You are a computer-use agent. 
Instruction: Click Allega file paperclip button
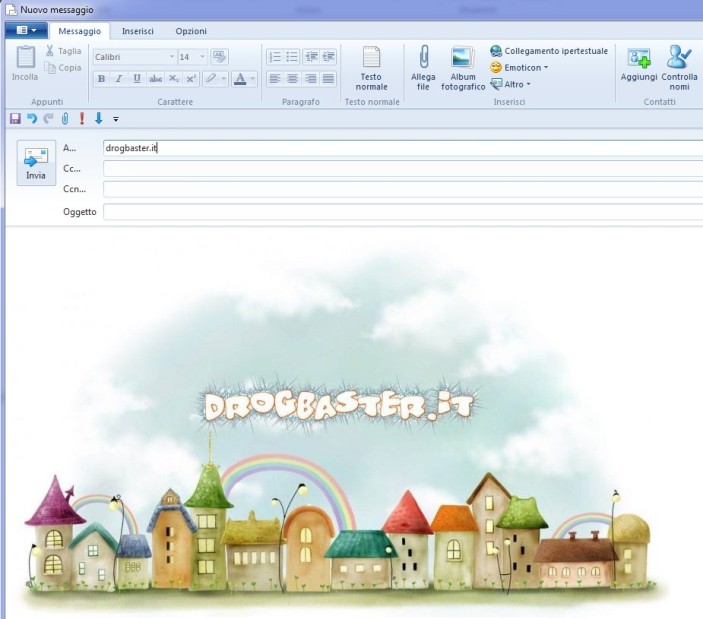[423, 68]
